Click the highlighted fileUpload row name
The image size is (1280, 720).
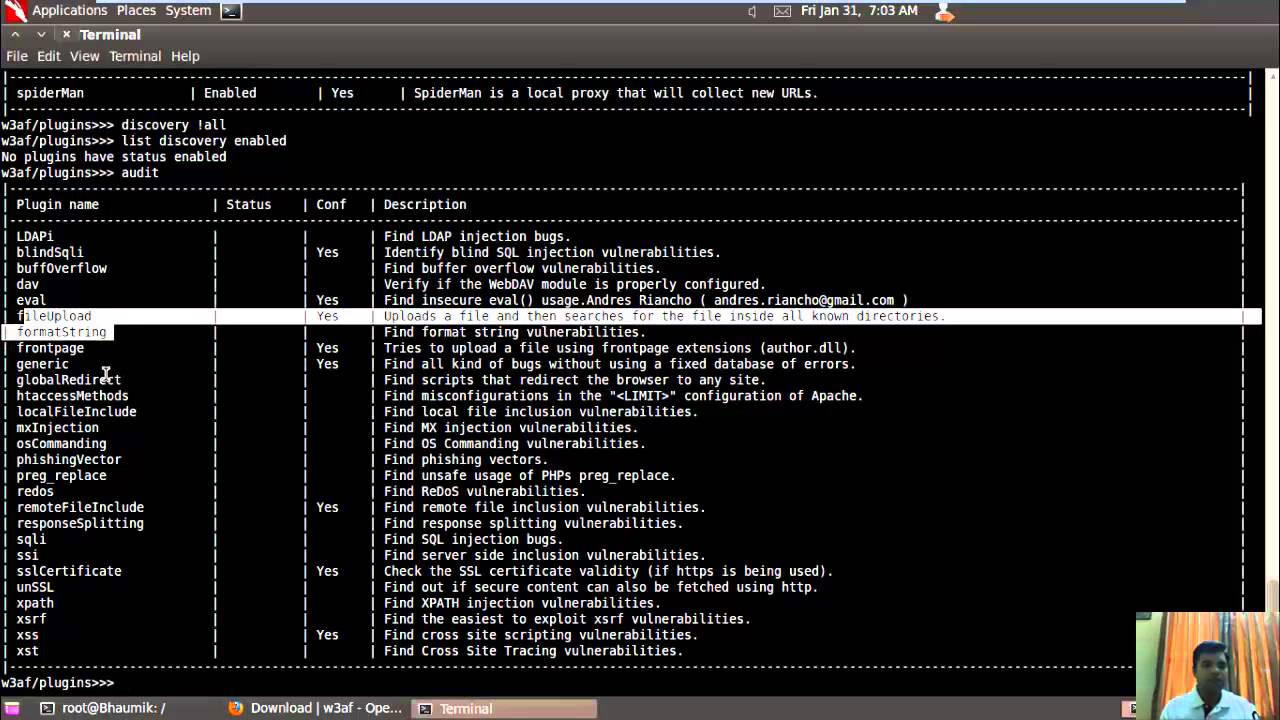[x=54, y=316]
